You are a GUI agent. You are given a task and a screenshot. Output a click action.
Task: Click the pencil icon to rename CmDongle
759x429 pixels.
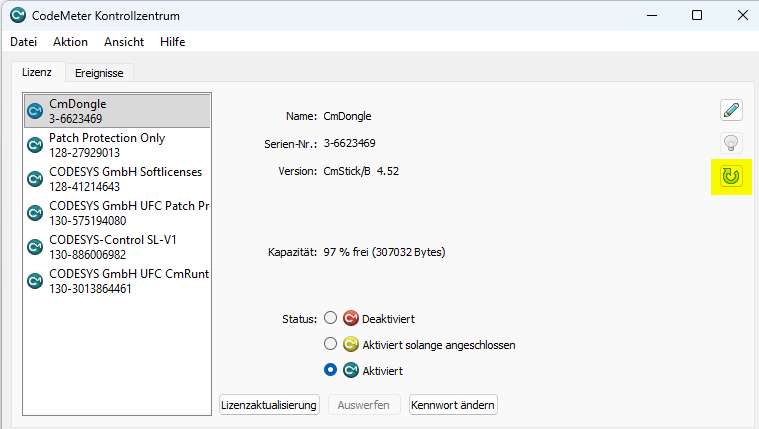[x=732, y=111]
